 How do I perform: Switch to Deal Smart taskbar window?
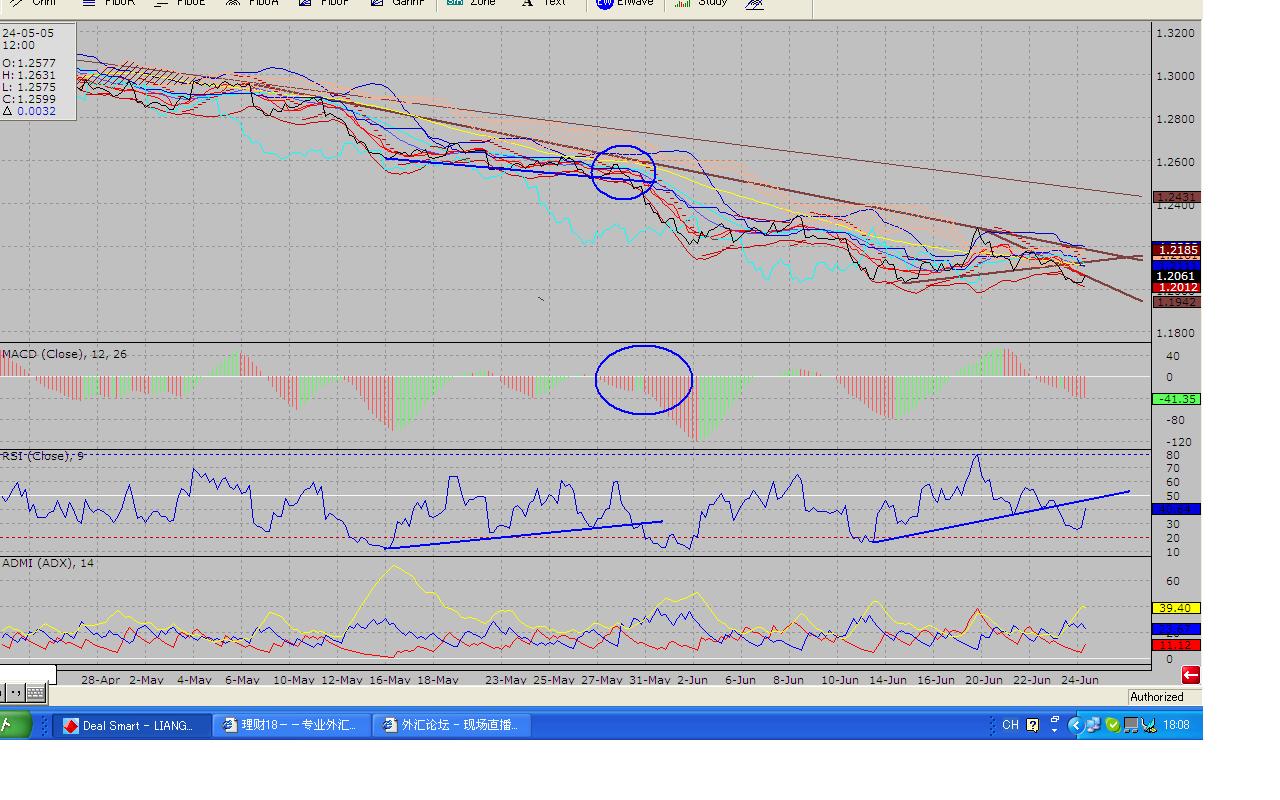click(132, 726)
